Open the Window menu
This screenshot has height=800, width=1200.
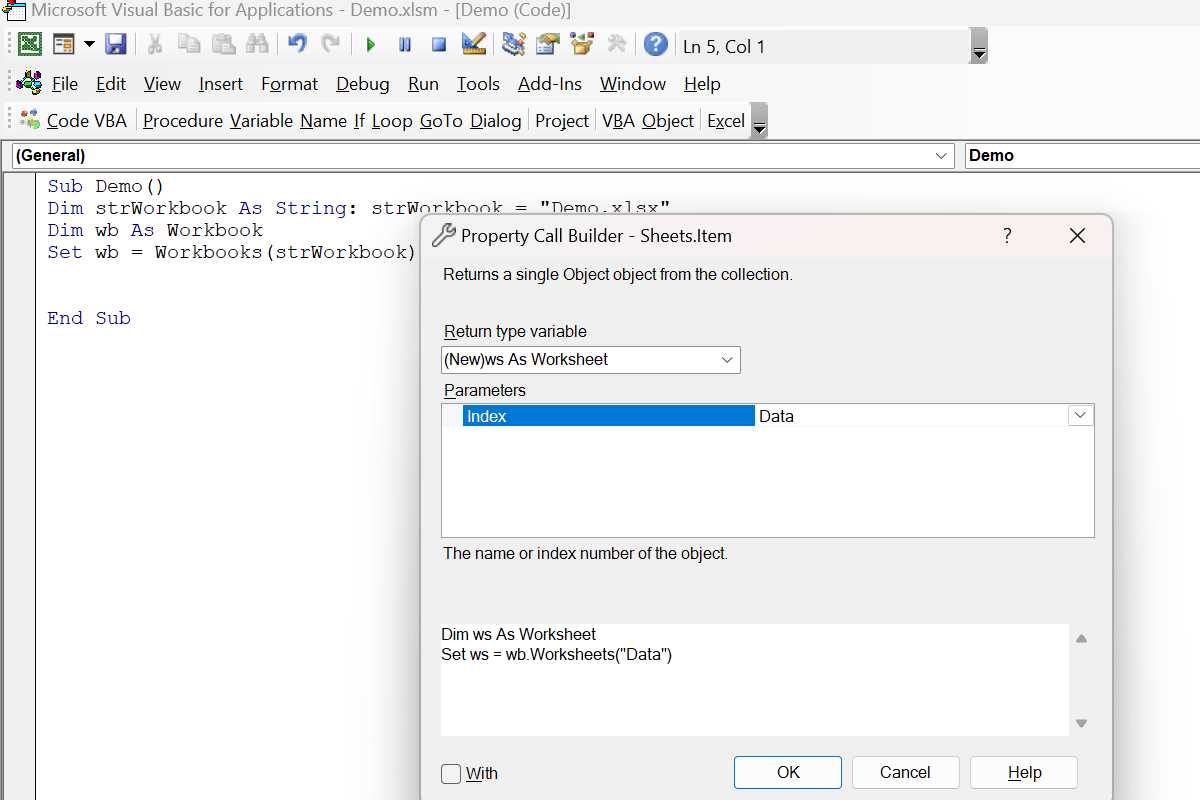click(633, 84)
